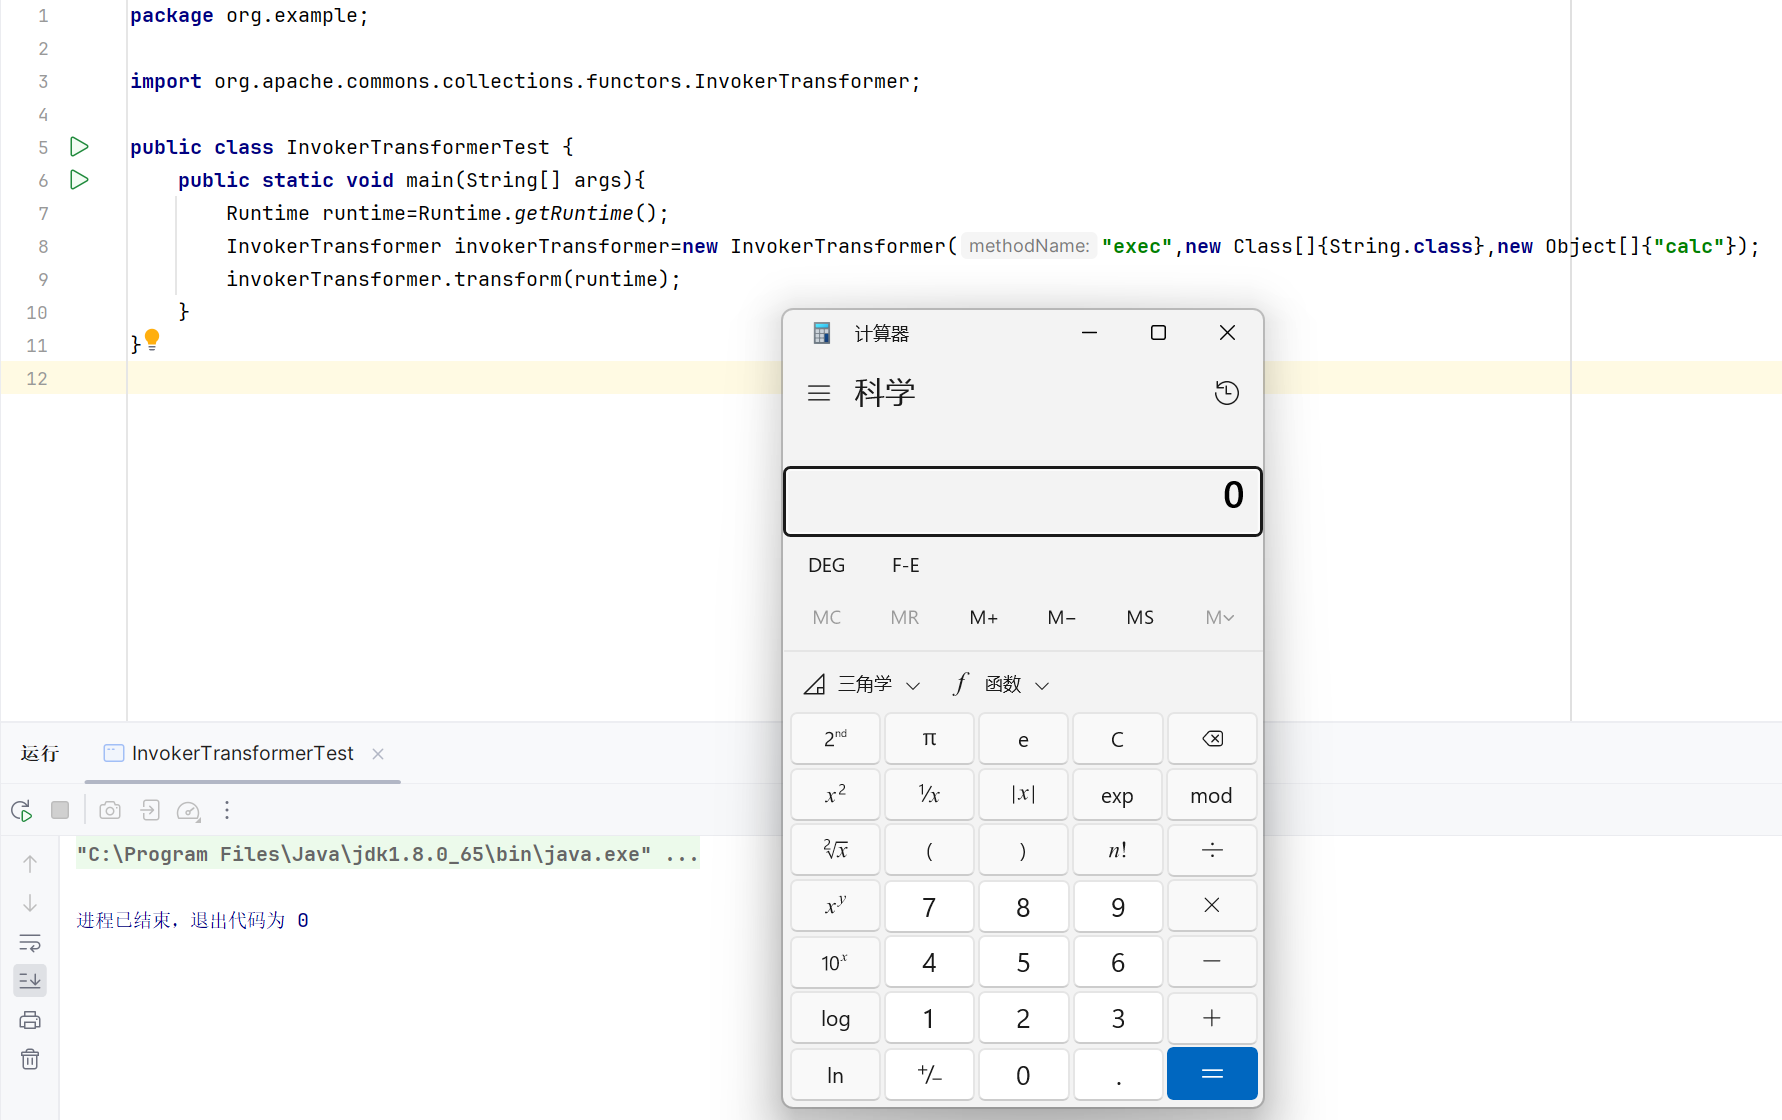Click the "calc" string in code
The image size is (1782, 1120).
(1689, 246)
